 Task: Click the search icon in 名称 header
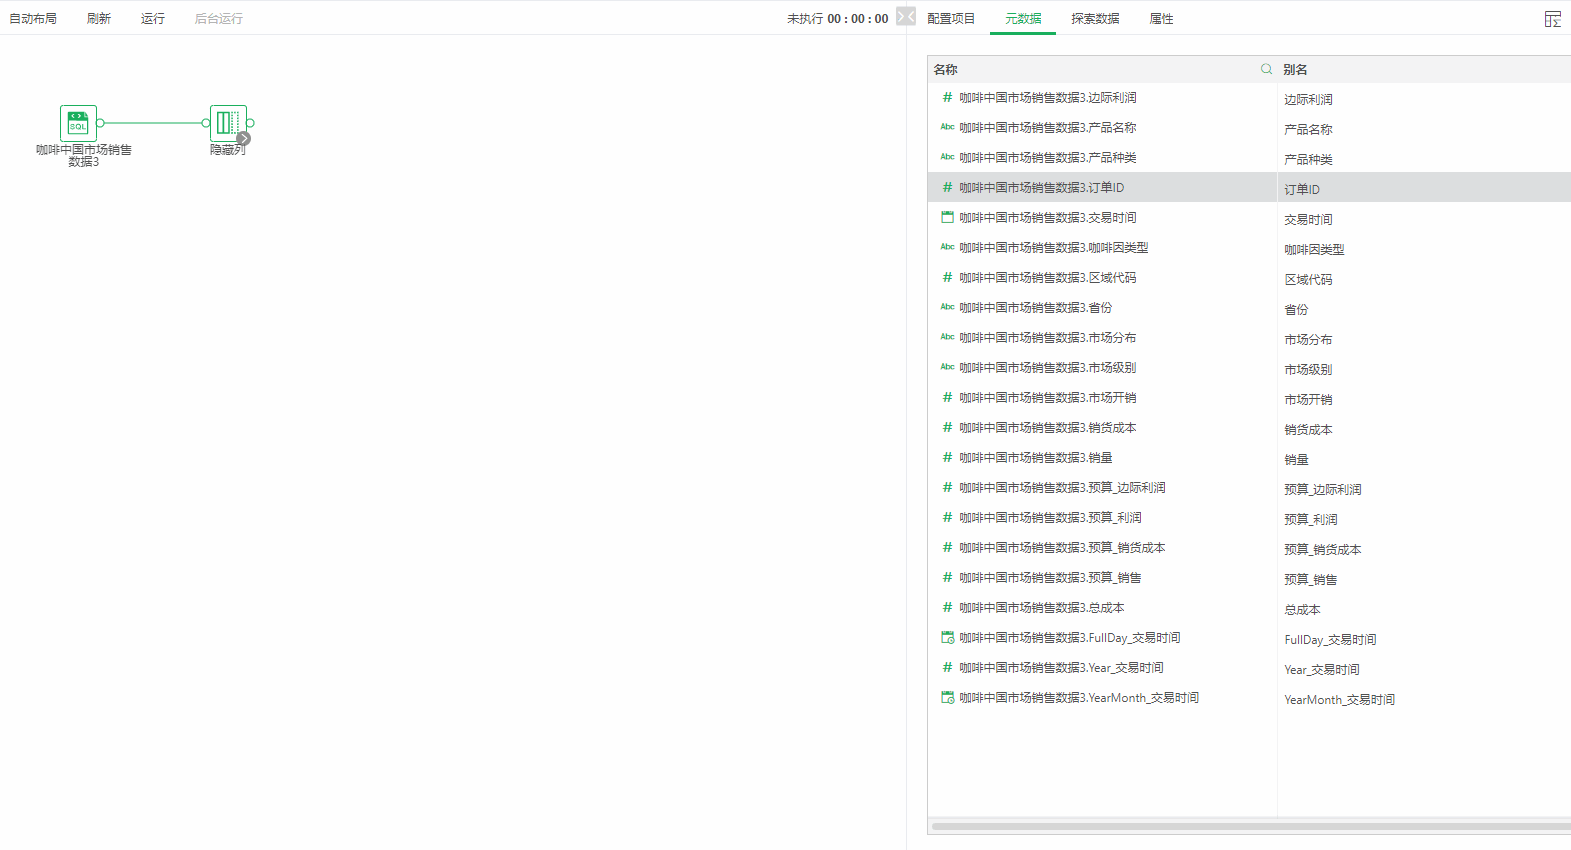(x=1266, y=69)
